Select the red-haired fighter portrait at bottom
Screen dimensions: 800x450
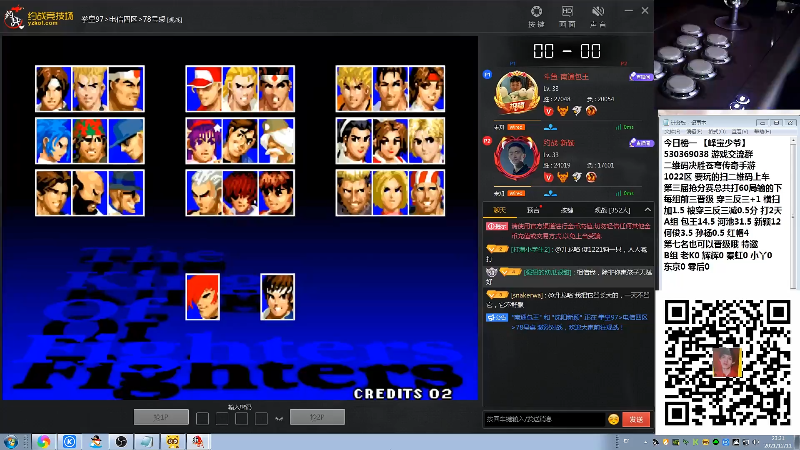tap(203, 297)
